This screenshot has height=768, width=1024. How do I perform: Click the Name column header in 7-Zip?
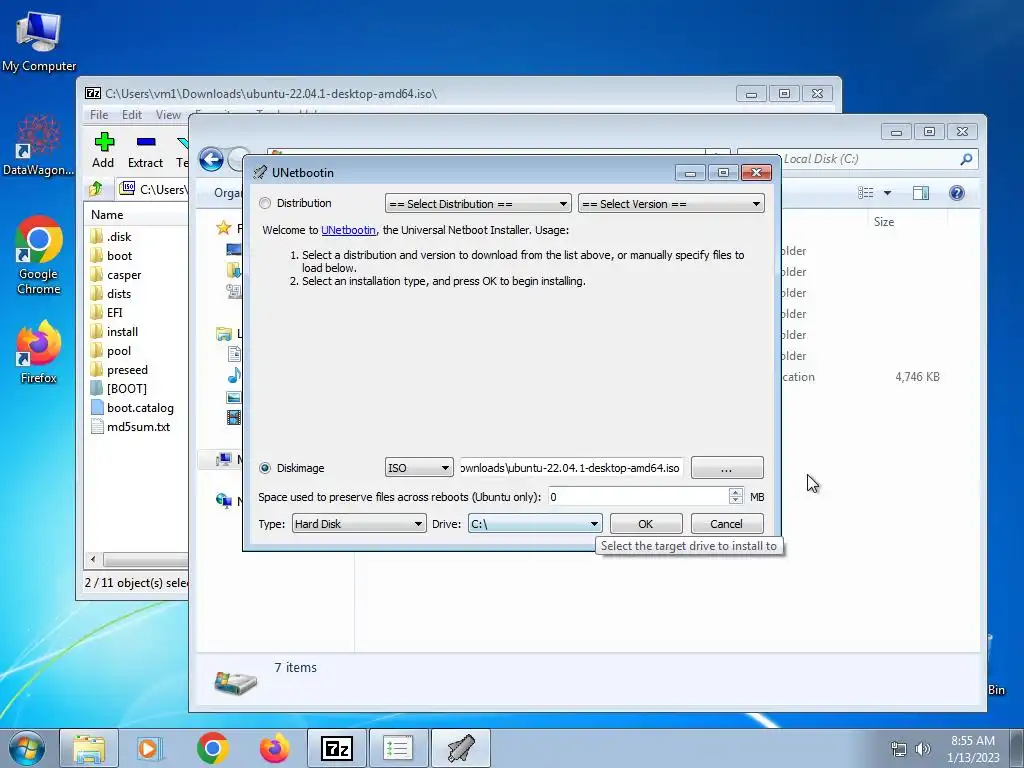click(x=107, y=215)
